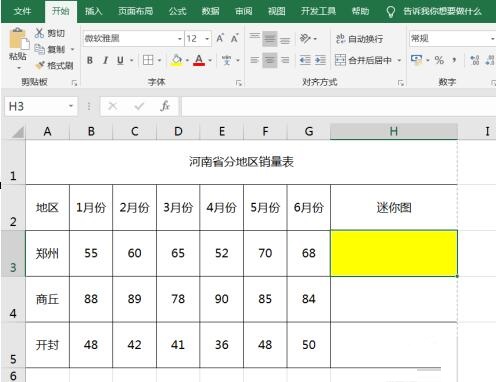Align text right icon
This screenshot has width=496, height=382.
(285, 60)
